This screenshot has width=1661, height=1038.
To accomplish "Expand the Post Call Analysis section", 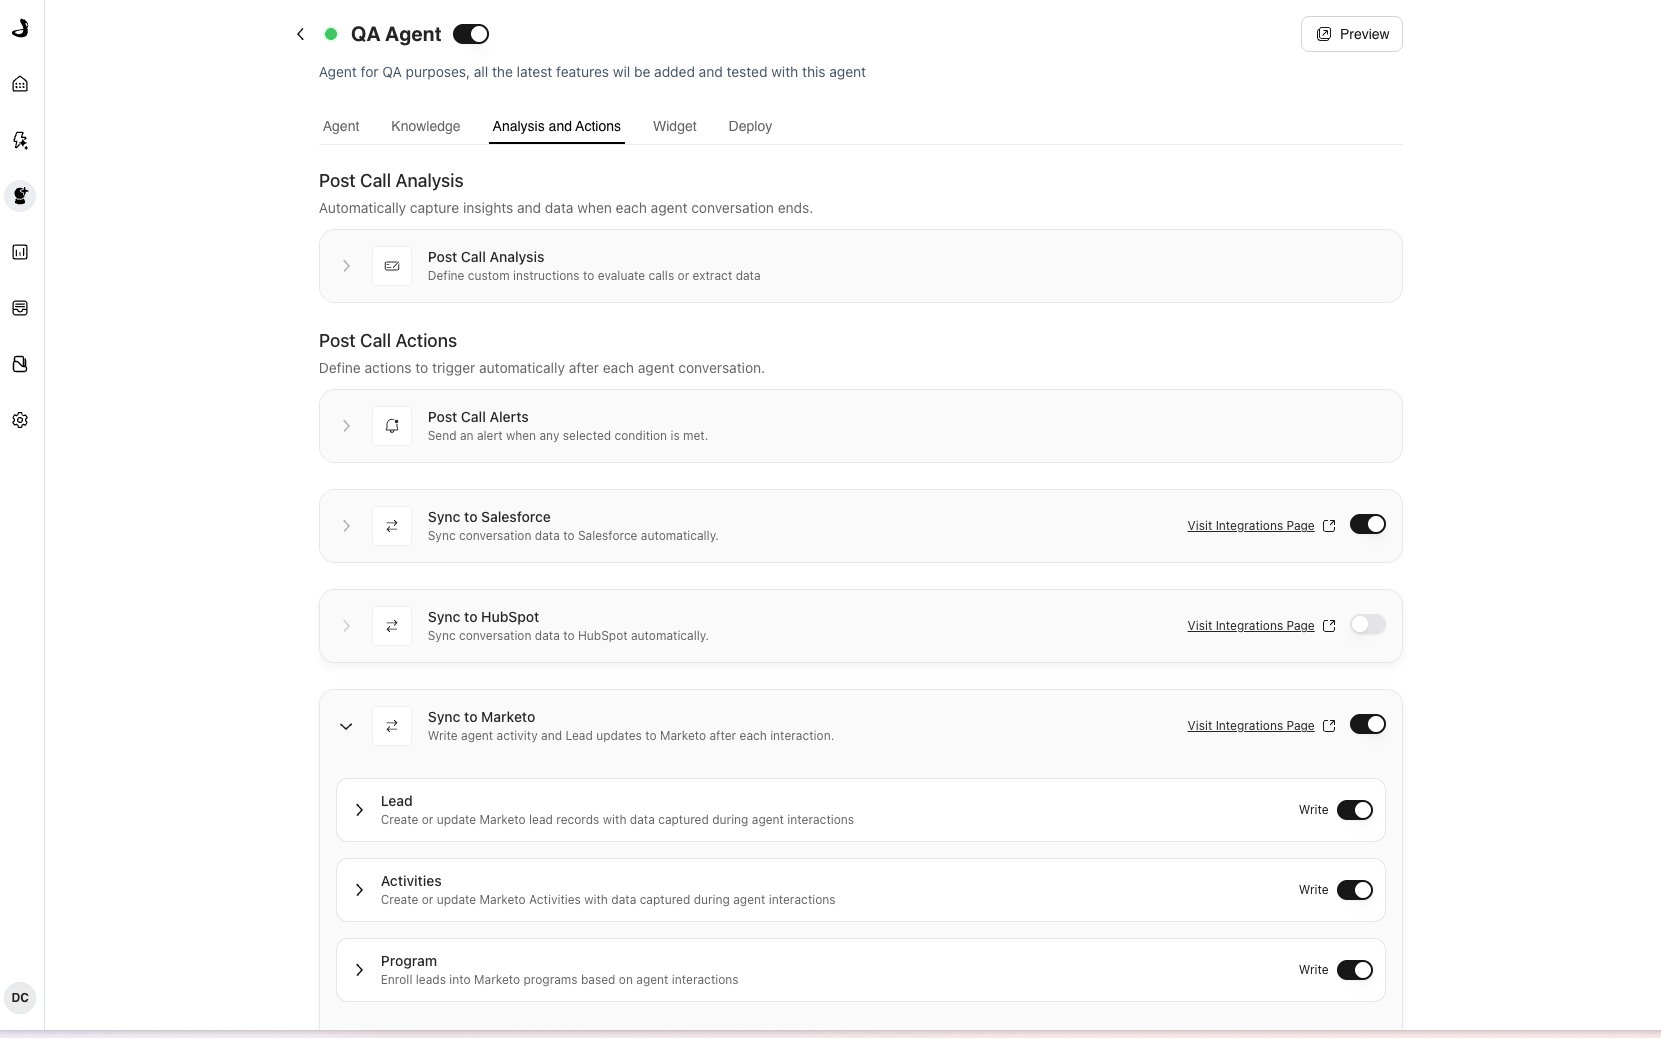I will 346,266.
